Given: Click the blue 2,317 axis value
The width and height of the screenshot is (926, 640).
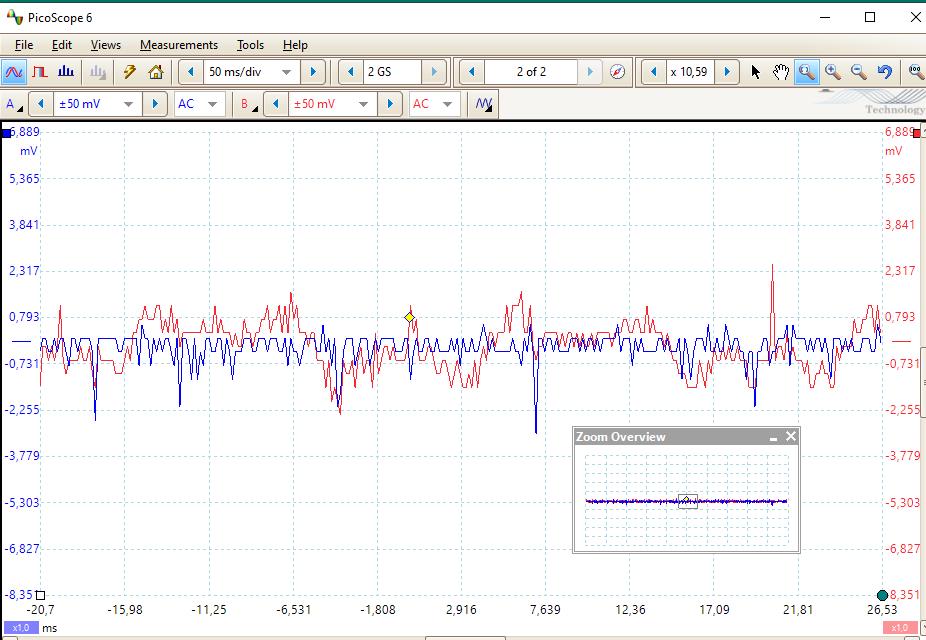Looking at the screenshot, I should (24, 270).
